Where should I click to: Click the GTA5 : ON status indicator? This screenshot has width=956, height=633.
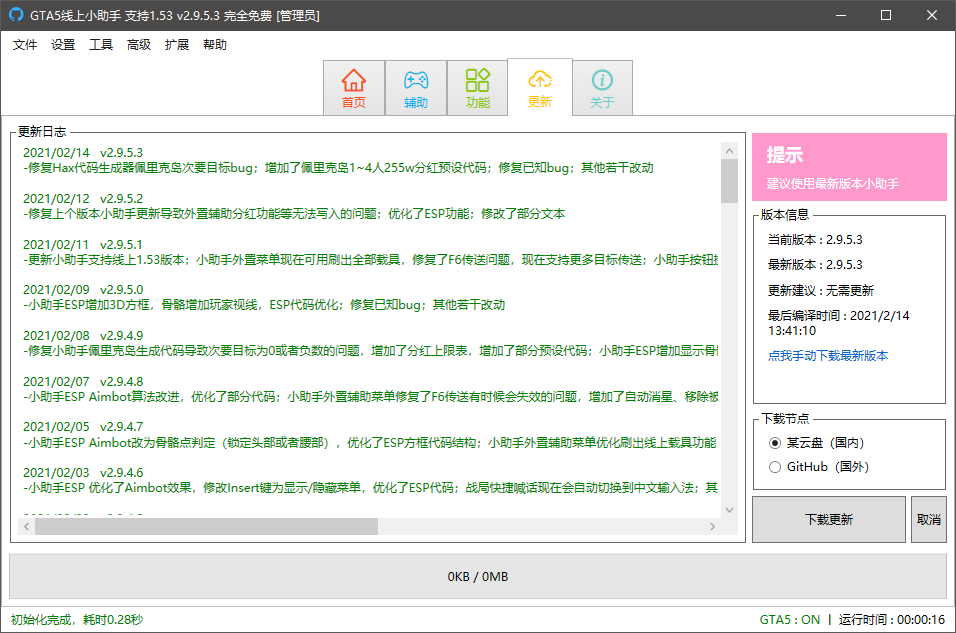point(790,620)
